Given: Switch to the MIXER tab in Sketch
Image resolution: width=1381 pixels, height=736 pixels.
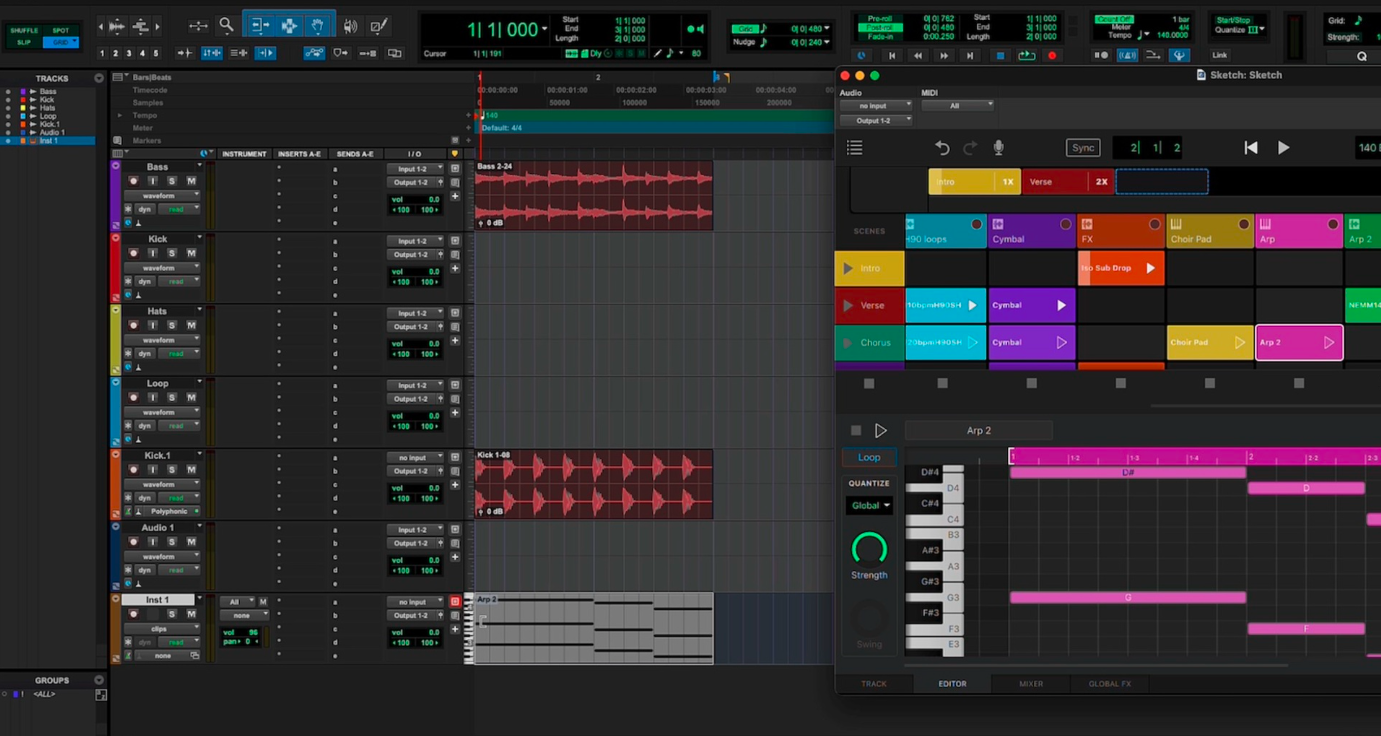Looking at the screenshot, I should 1031,684.
